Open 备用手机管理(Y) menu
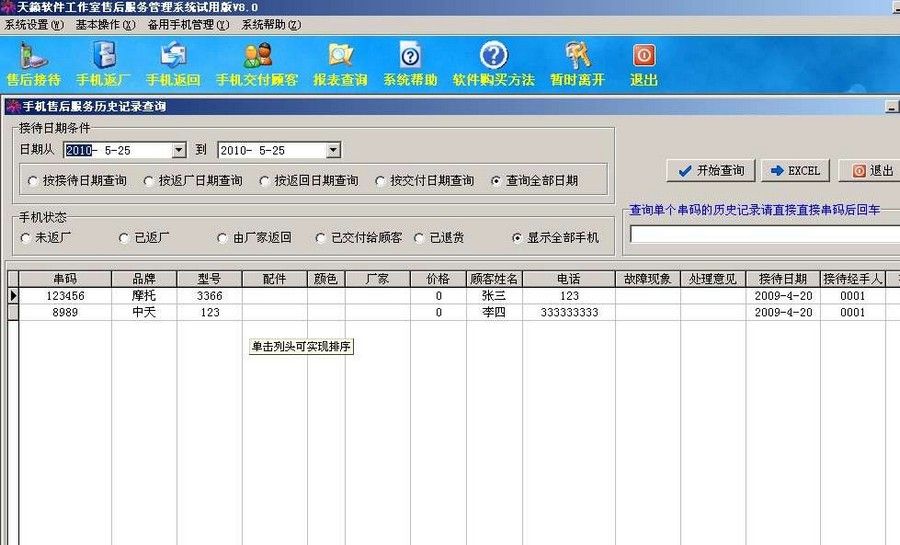 pos(188,25)
